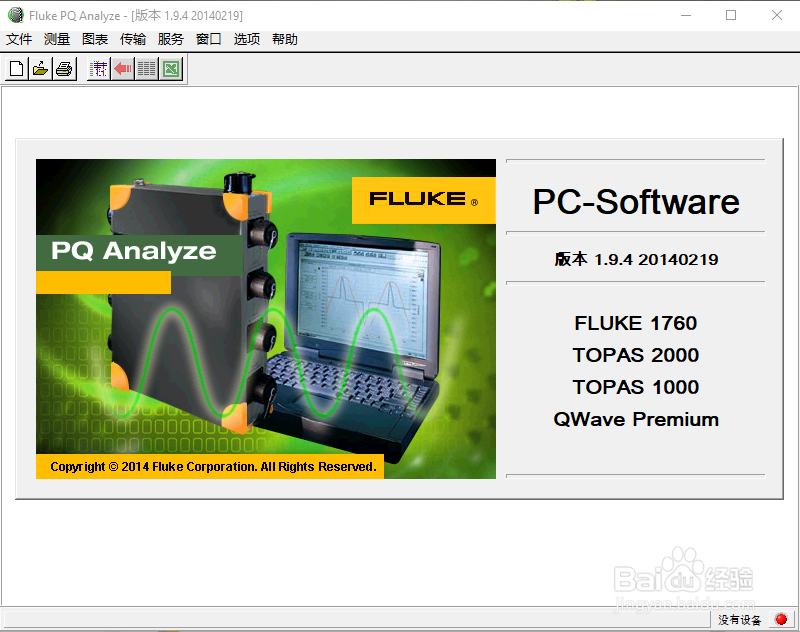Click the TOPAS 1000 text
This screenshot has width=800, height=632.
(x=636, y=387)
